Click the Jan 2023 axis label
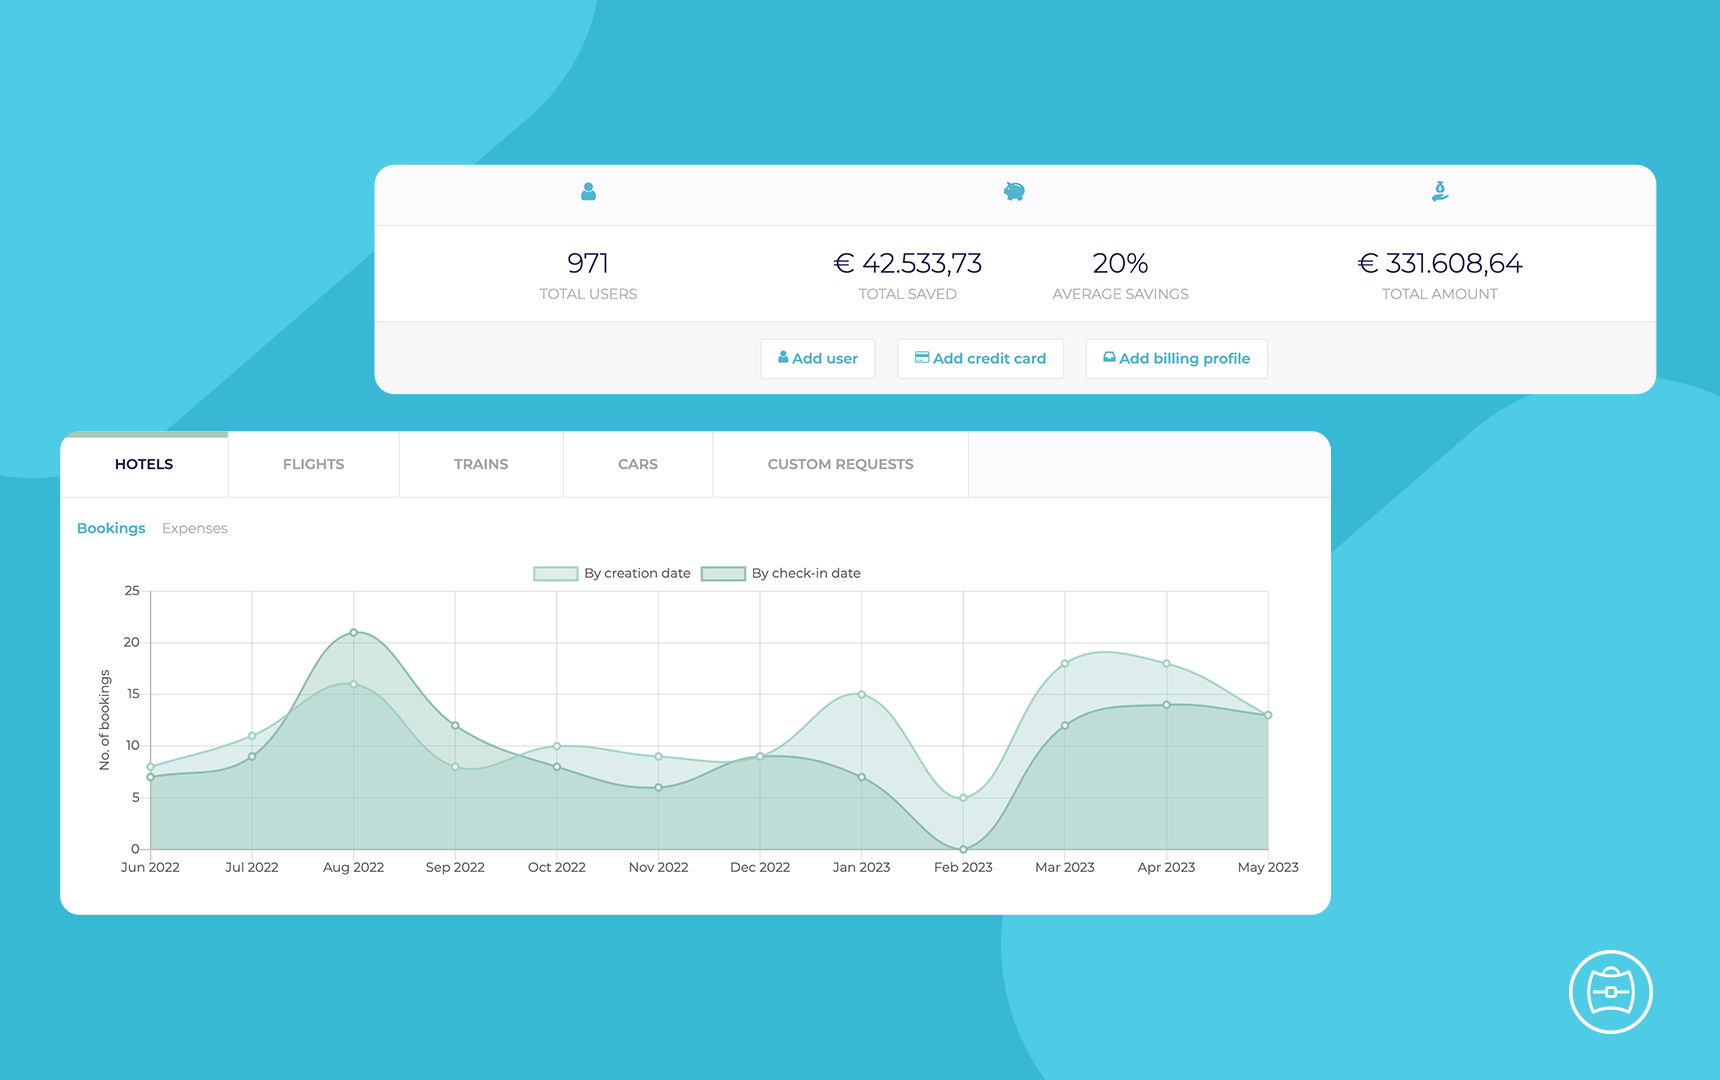The height and width of the screenshot is (1080, 1720). tap(862, 867)
